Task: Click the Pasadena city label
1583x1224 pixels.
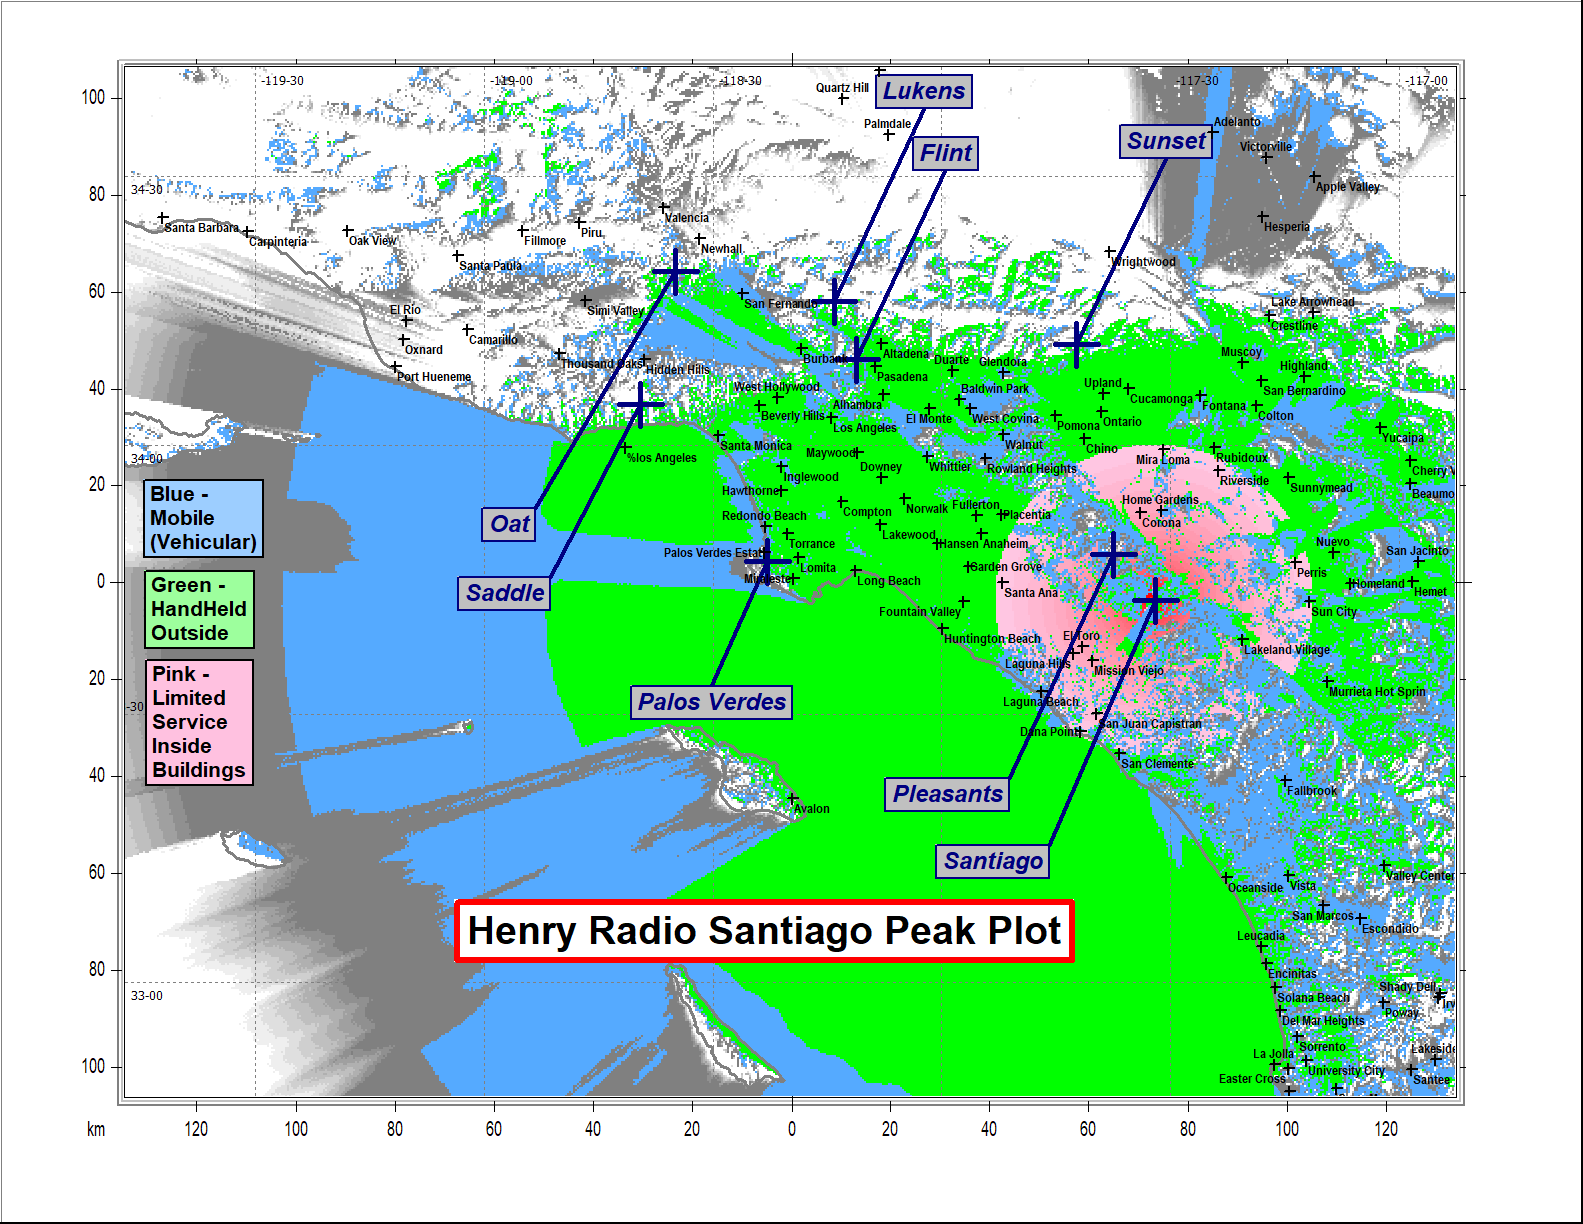Action: coord(903,377)
